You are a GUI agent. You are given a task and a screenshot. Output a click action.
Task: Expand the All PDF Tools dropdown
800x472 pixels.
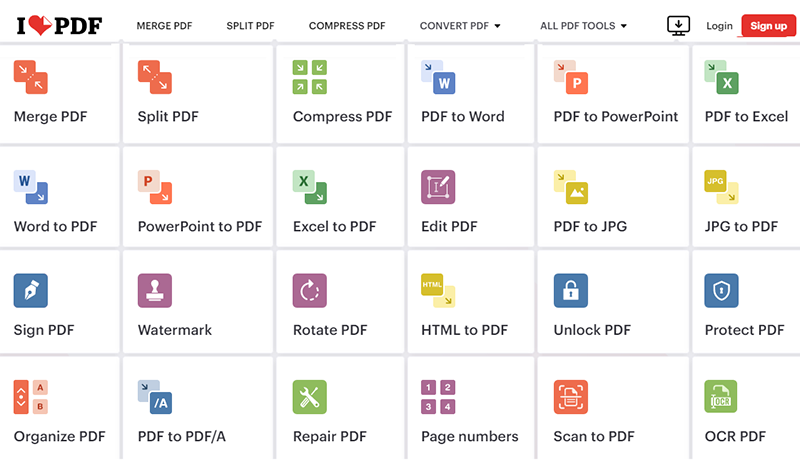[583, 26]
